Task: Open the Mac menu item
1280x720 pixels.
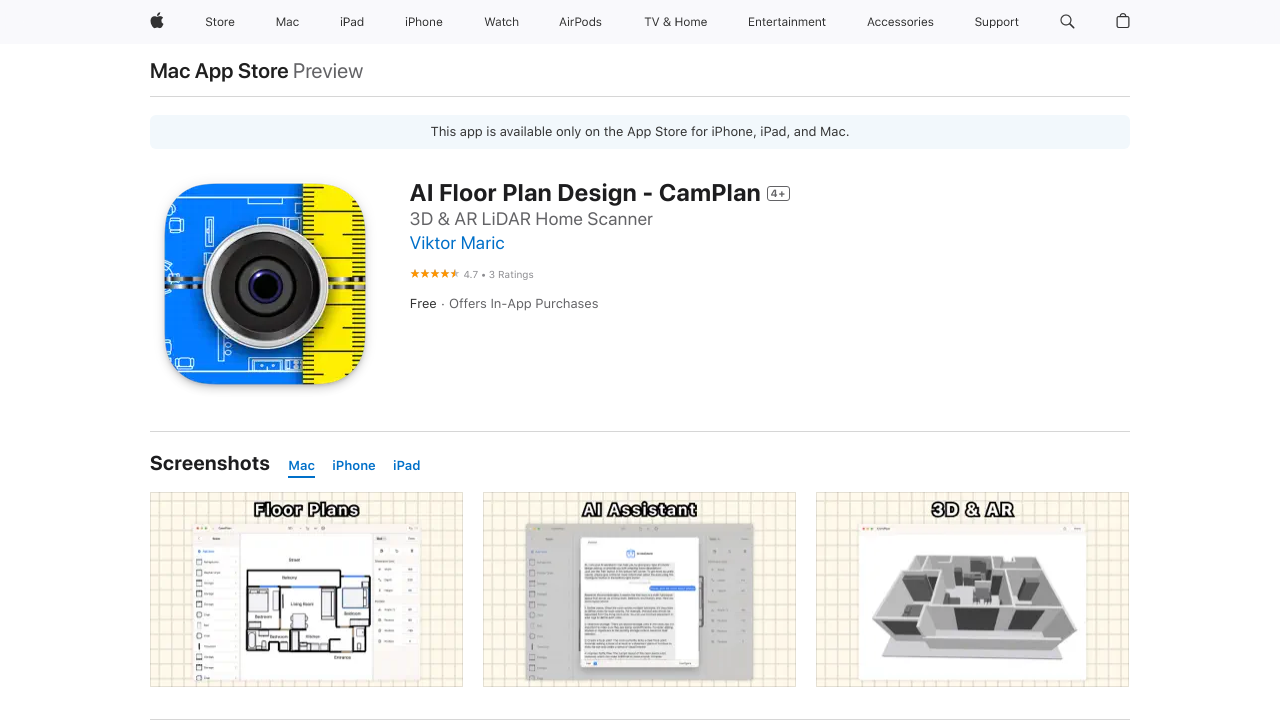Action: [x=287, y=22]
